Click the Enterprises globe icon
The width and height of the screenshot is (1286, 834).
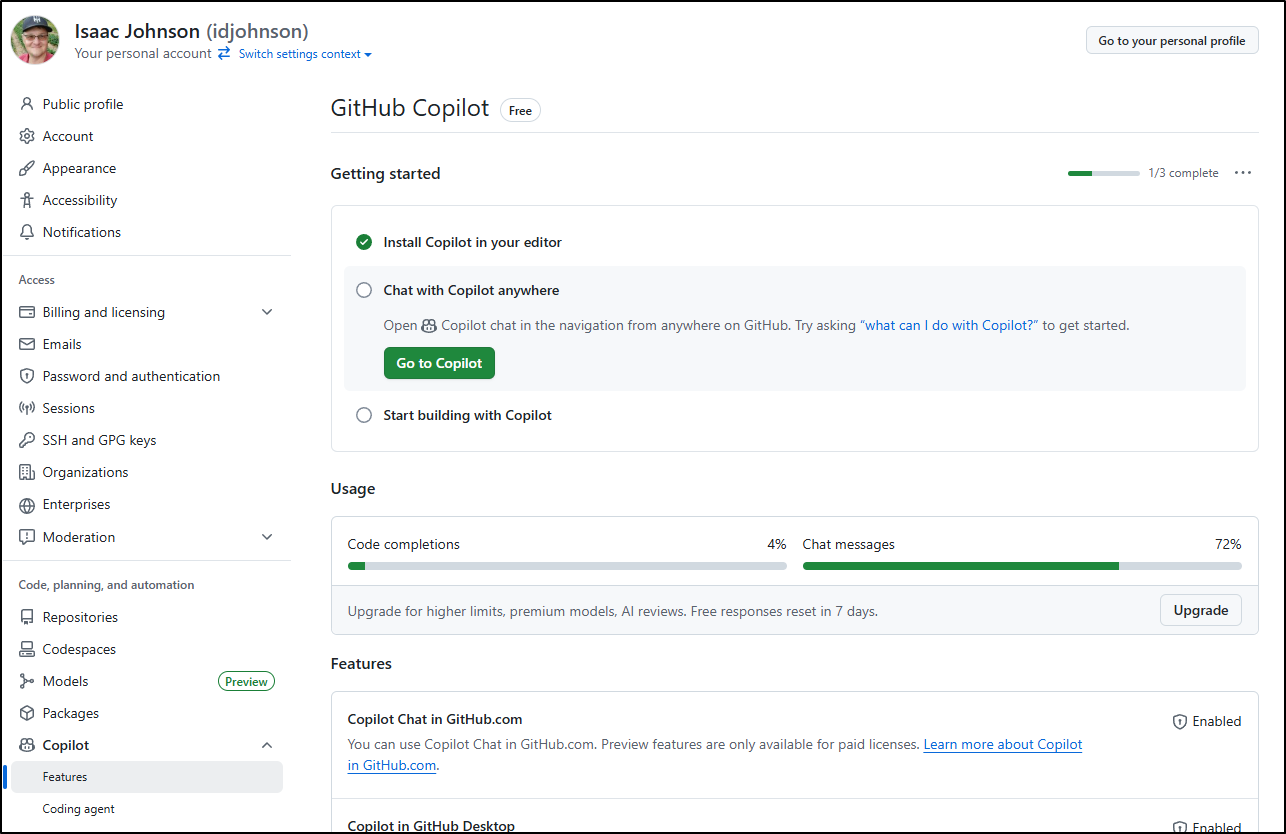(x=27, y=505)
